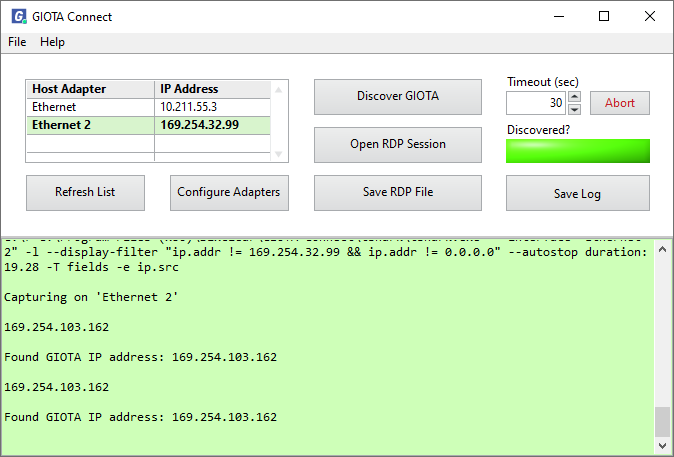The image size is (674, 457).
Task: Select the Ethernet 2 adapter row
Action: click(148, 125)
